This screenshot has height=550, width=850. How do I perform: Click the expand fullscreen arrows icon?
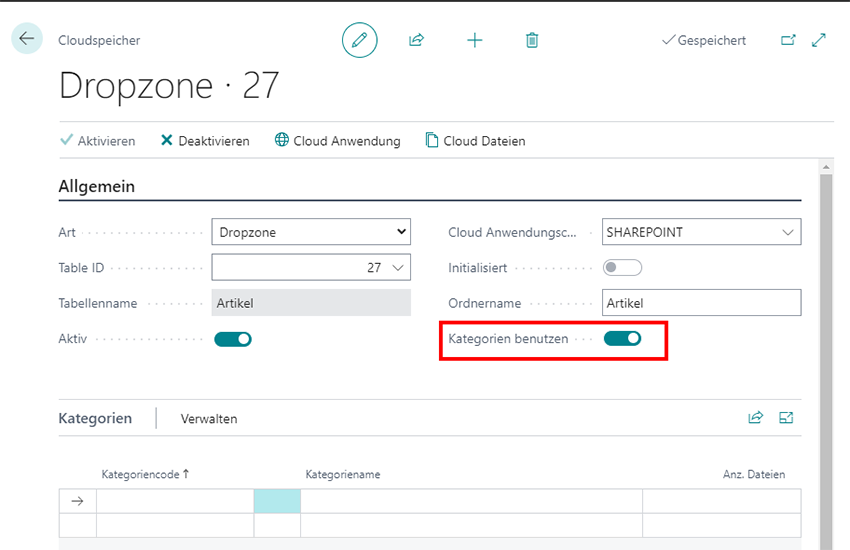(x=819, y=40)
